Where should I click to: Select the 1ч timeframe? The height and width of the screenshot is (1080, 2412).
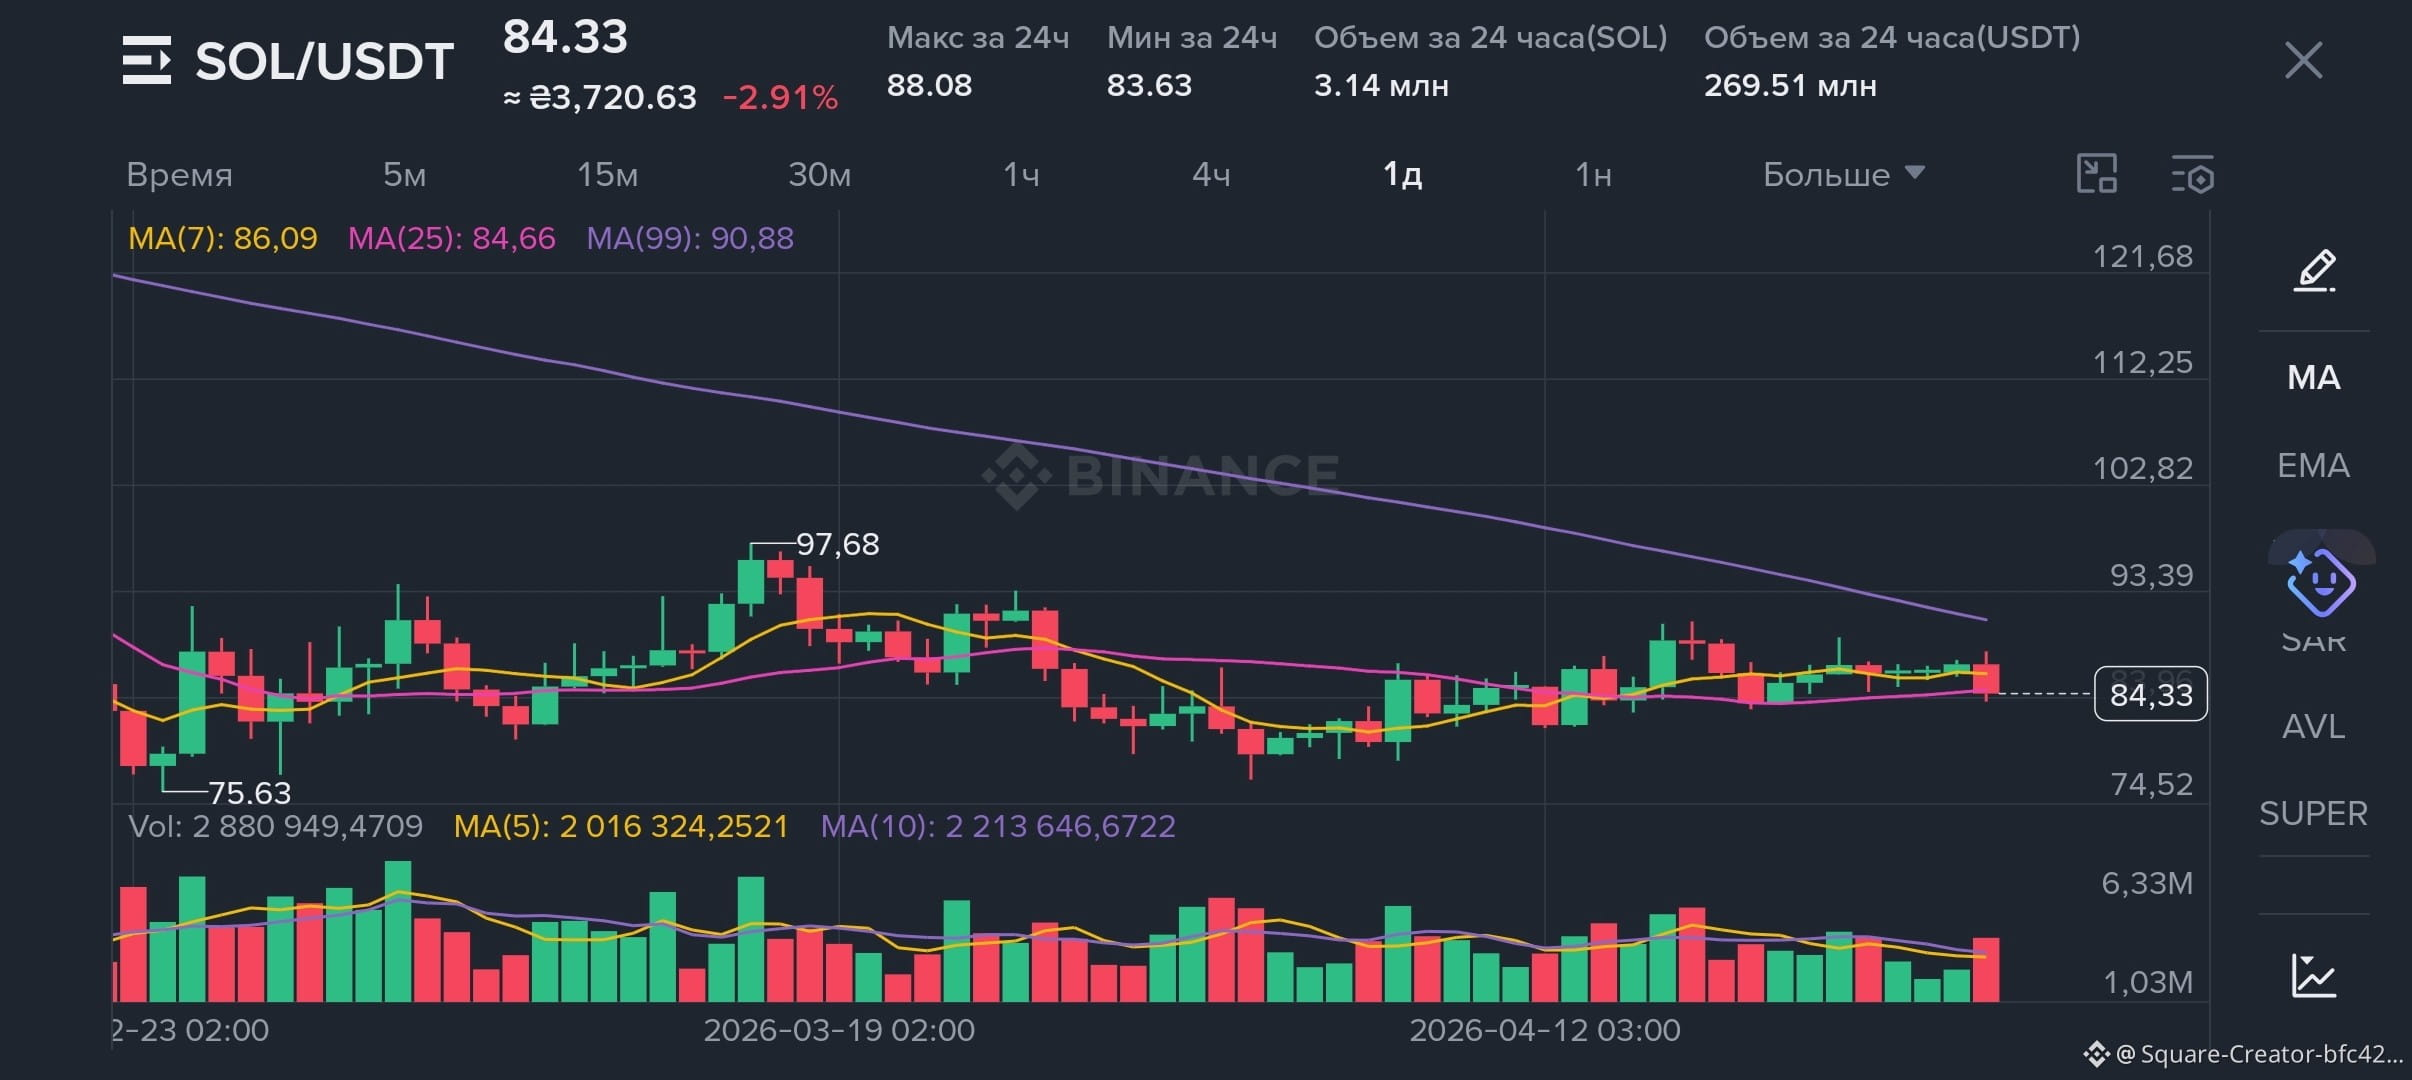pyautogui.click(x=1021, y=174)
